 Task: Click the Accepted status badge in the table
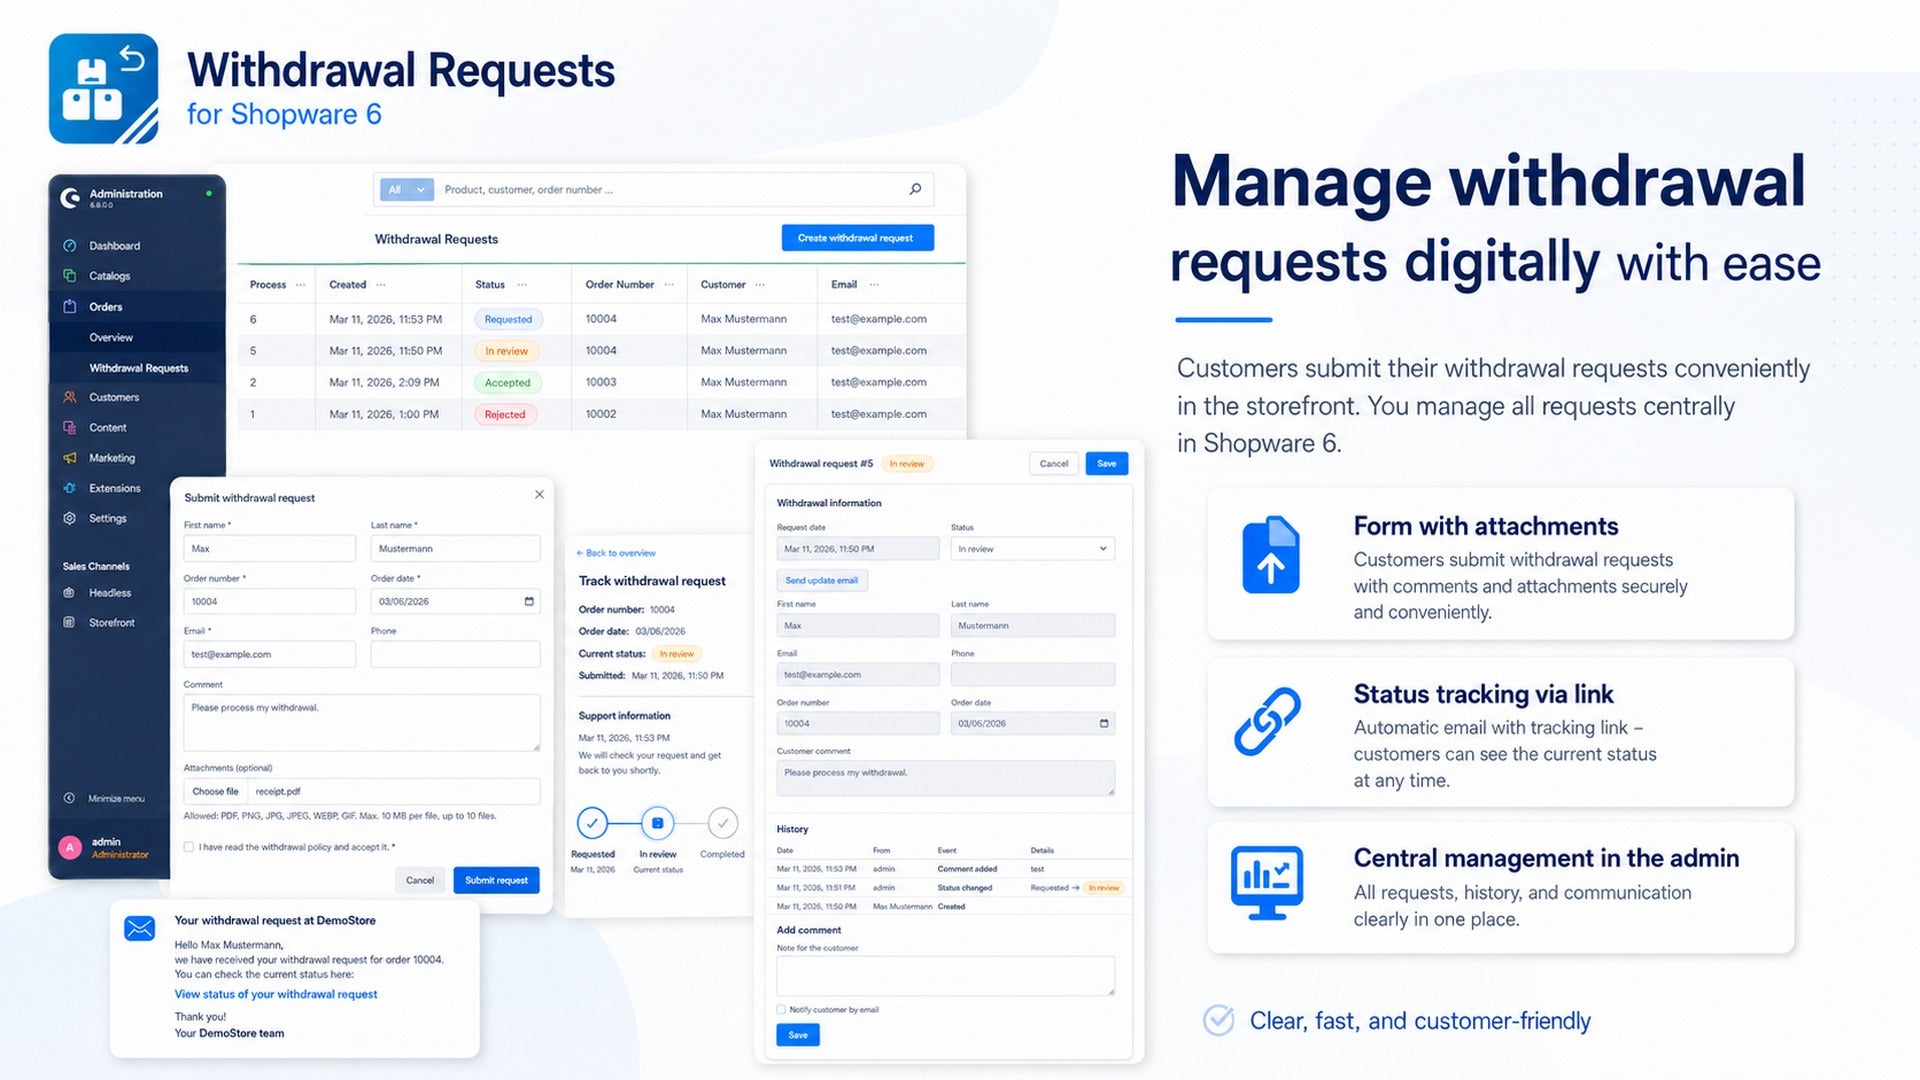point(508,383)
